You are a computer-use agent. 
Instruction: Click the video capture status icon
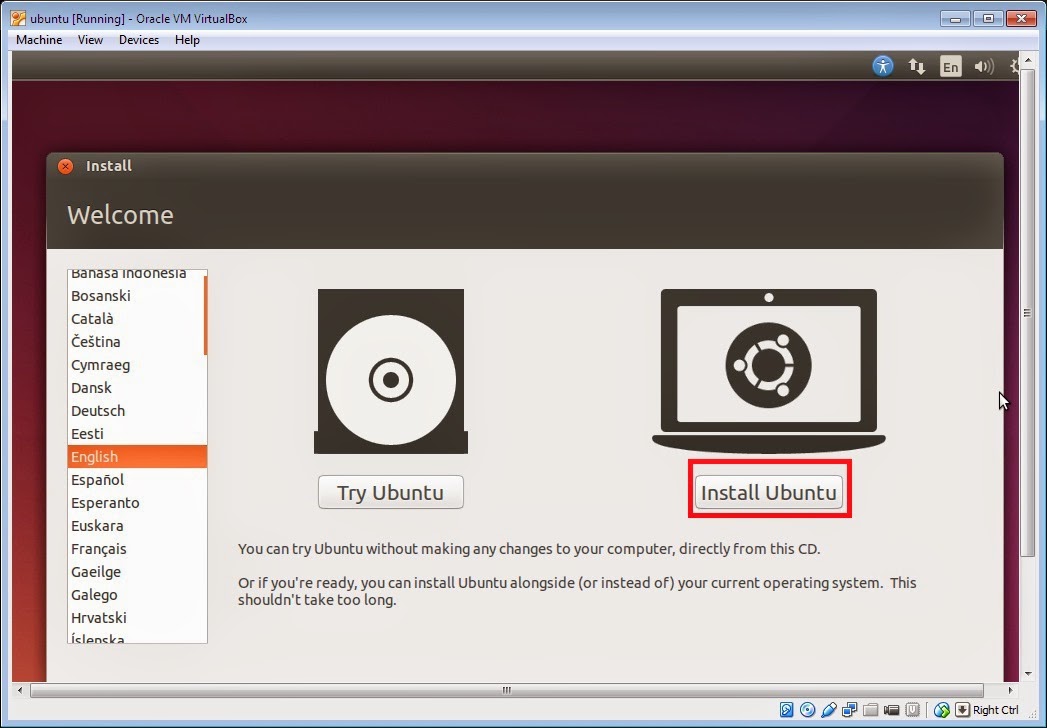click(x=891, y=710)
